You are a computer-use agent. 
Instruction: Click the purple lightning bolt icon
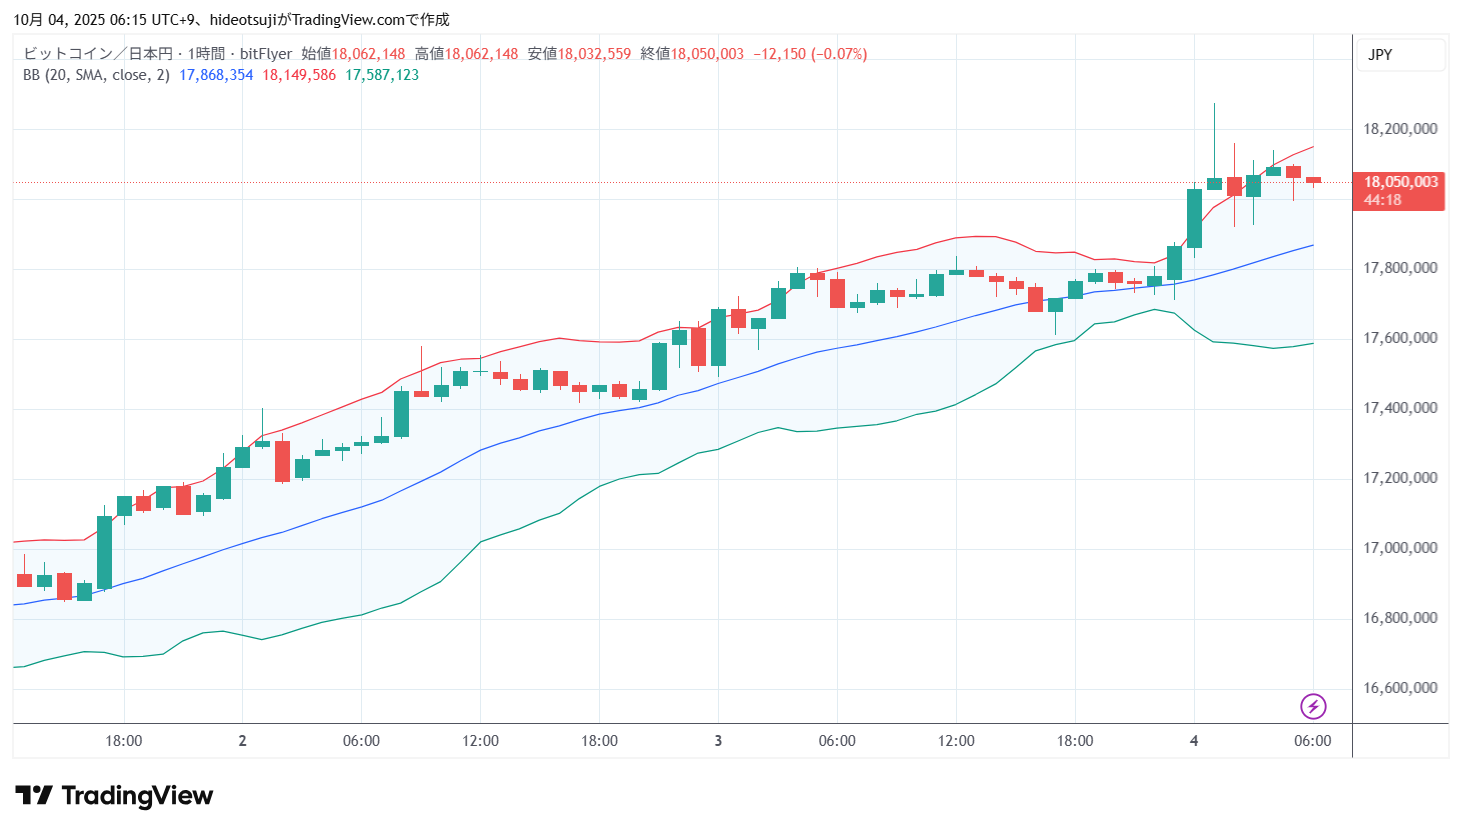(x=1313, y=707)
